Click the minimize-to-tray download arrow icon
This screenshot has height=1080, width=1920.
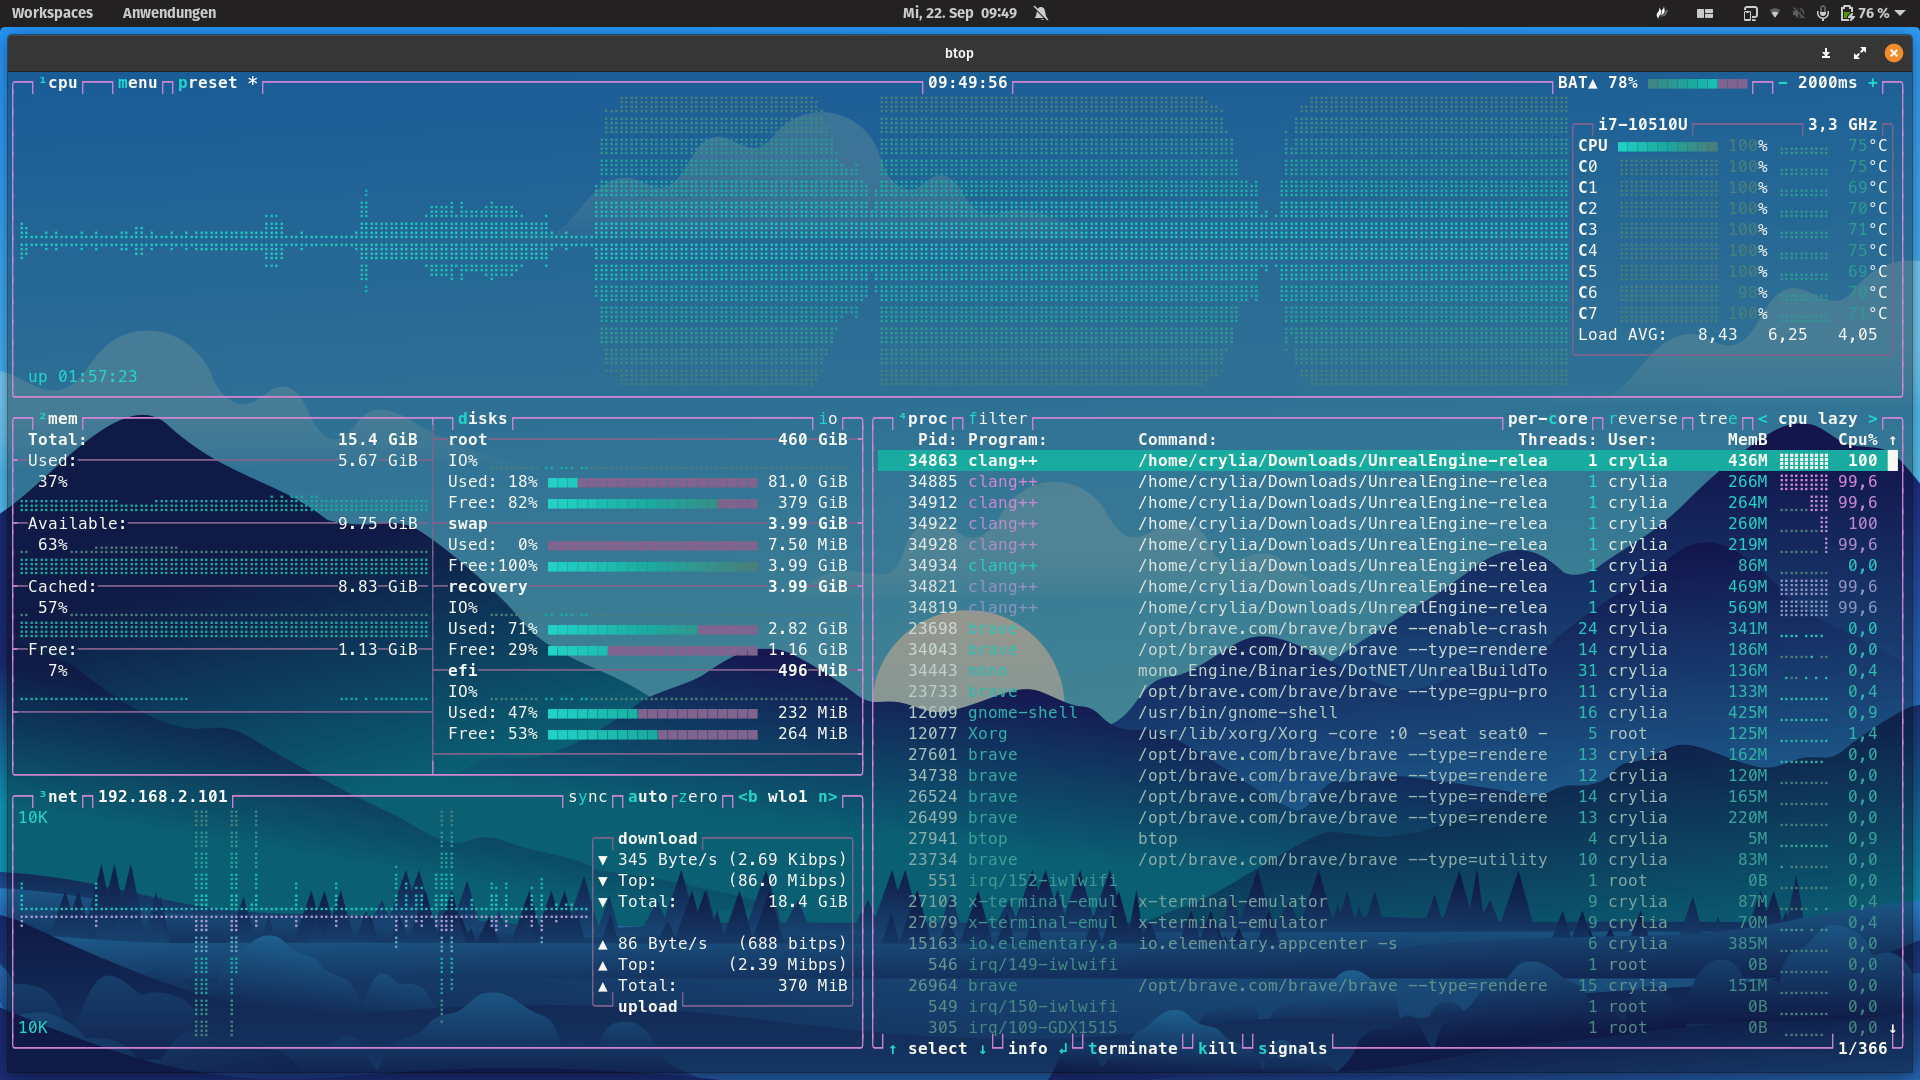(1826, 53)
